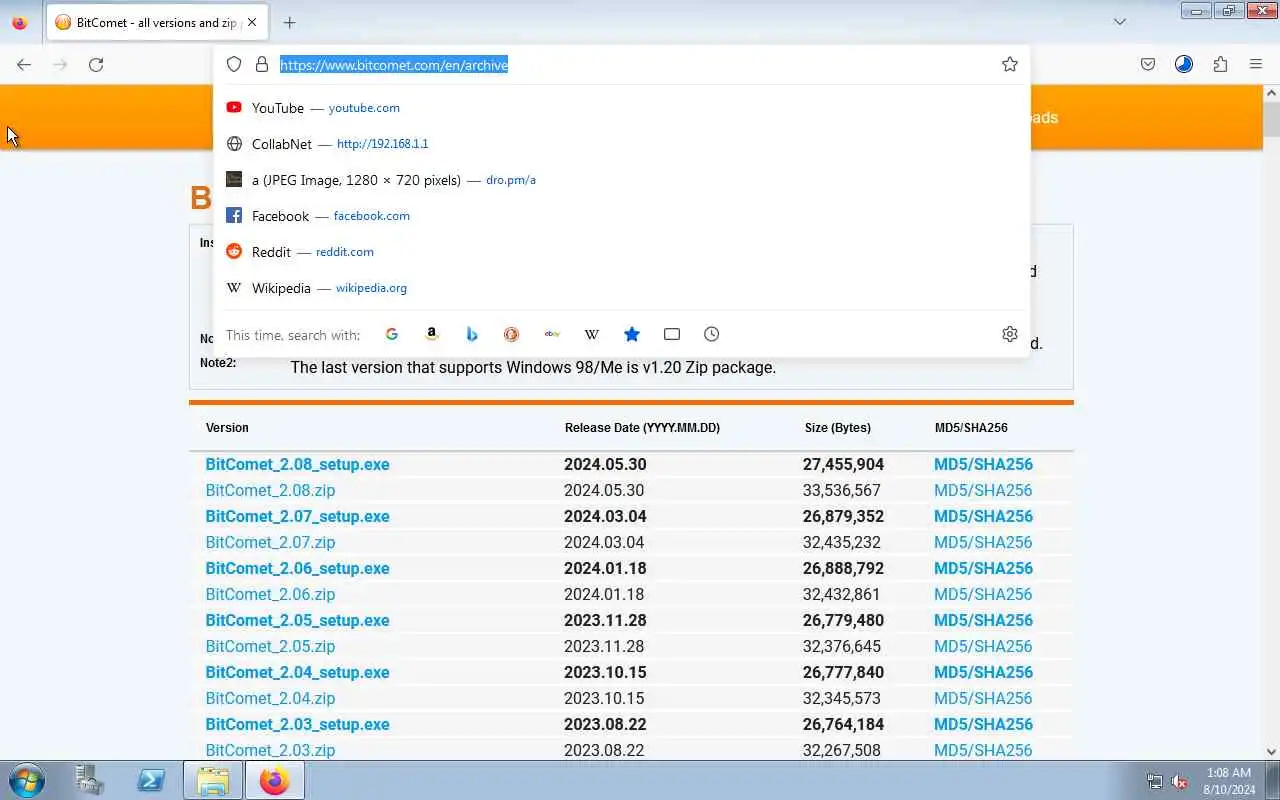
Task: Open File Explorer from taskbar
Action: click(x=213, y=780)
